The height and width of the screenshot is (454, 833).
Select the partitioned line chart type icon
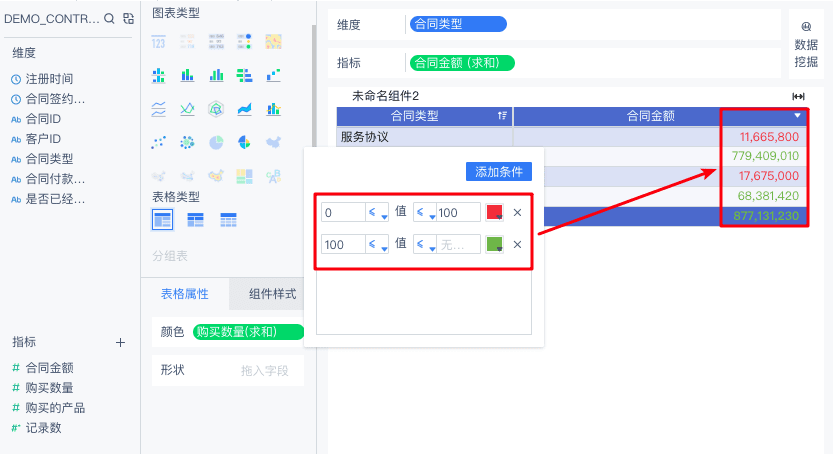tap(158, 109)
